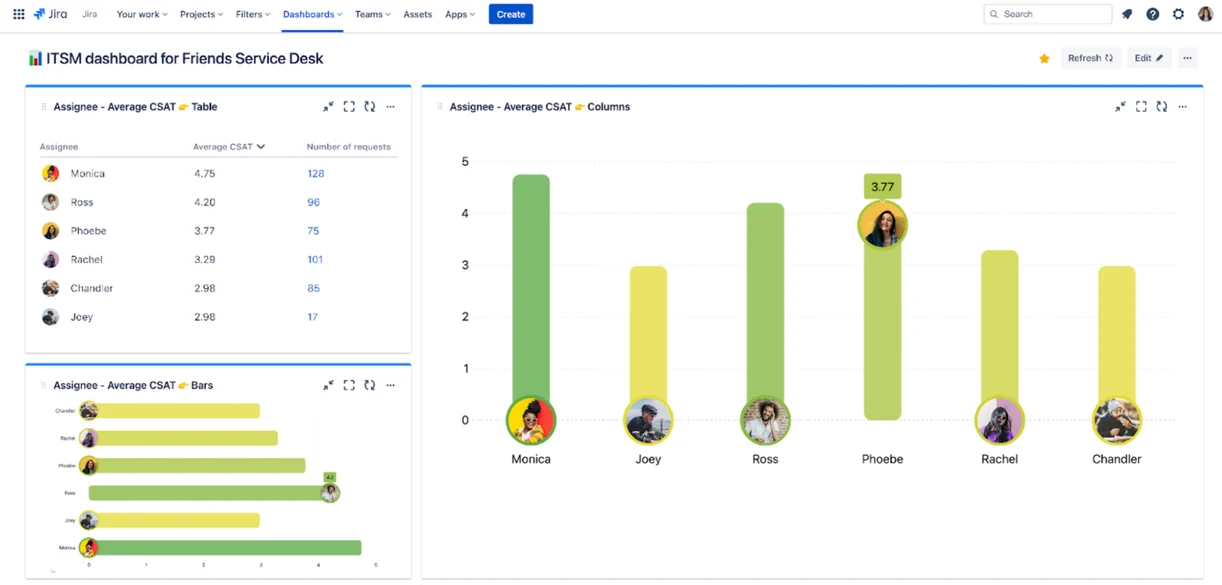Viewport: 1222px width, 585px height.
Task: Go to the Assets menu item
Action: tap(417, 14)
